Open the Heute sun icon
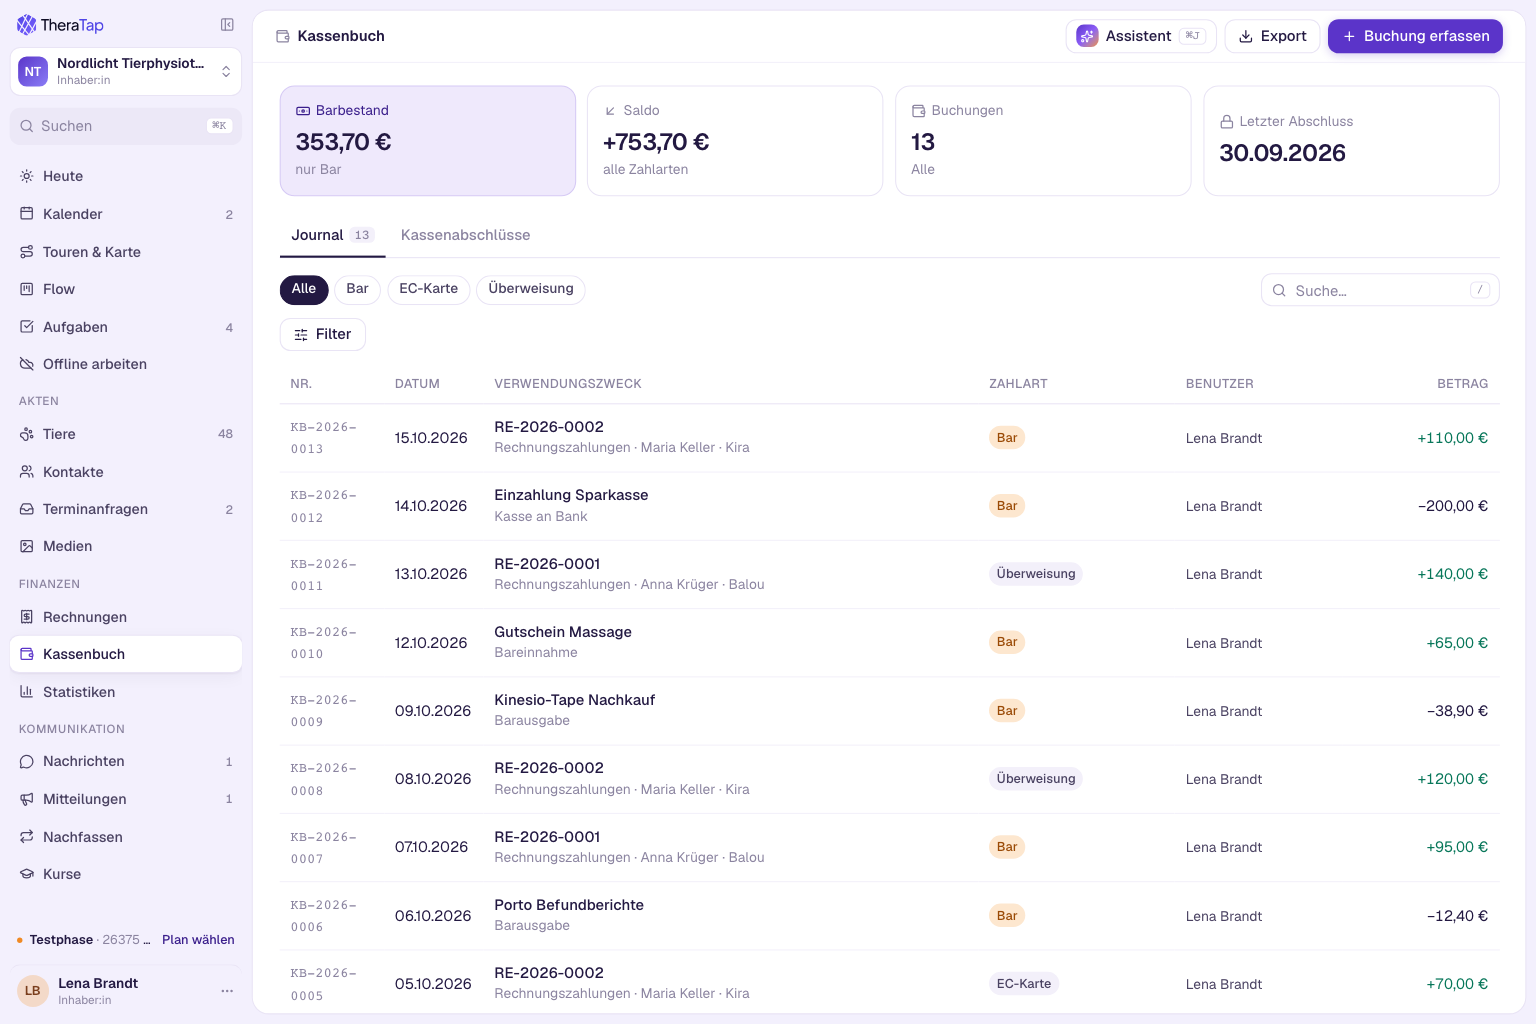 click(27, 176)
